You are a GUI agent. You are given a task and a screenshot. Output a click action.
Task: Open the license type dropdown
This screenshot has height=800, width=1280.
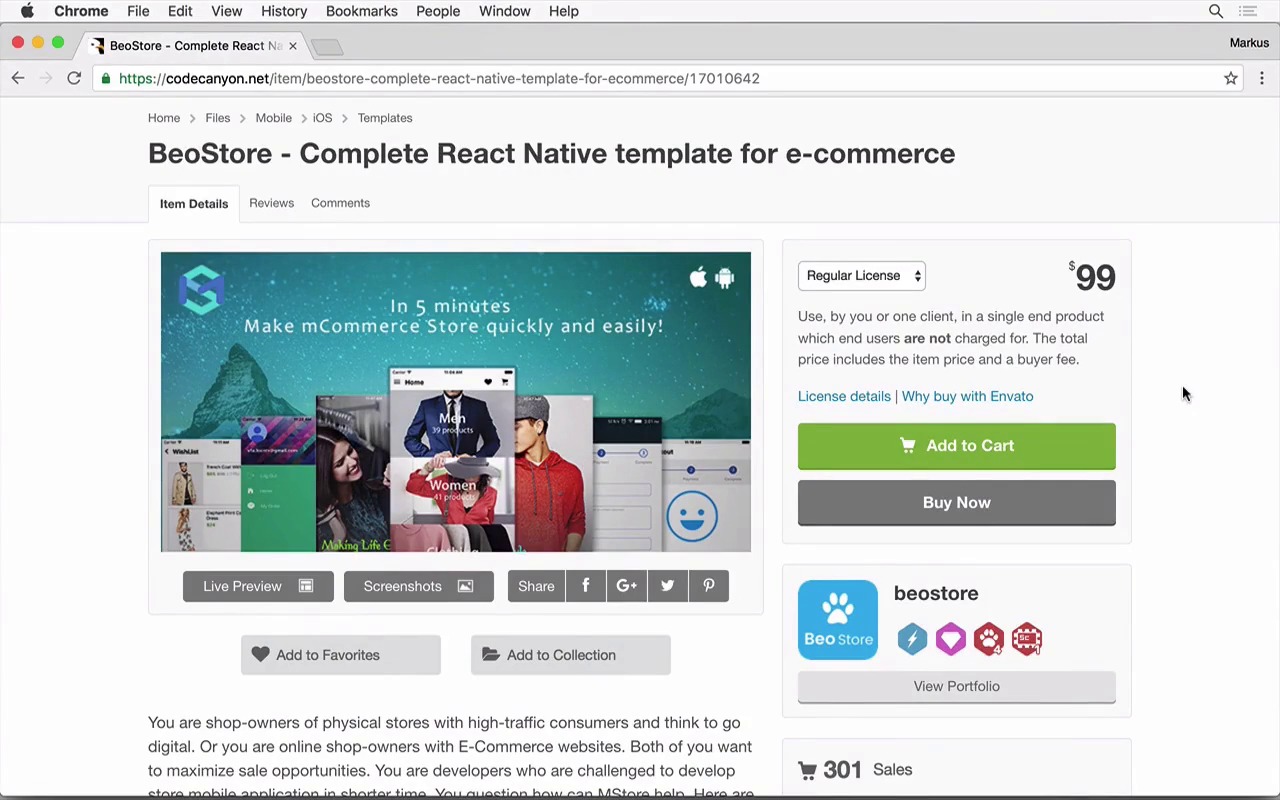coord(862,276)
